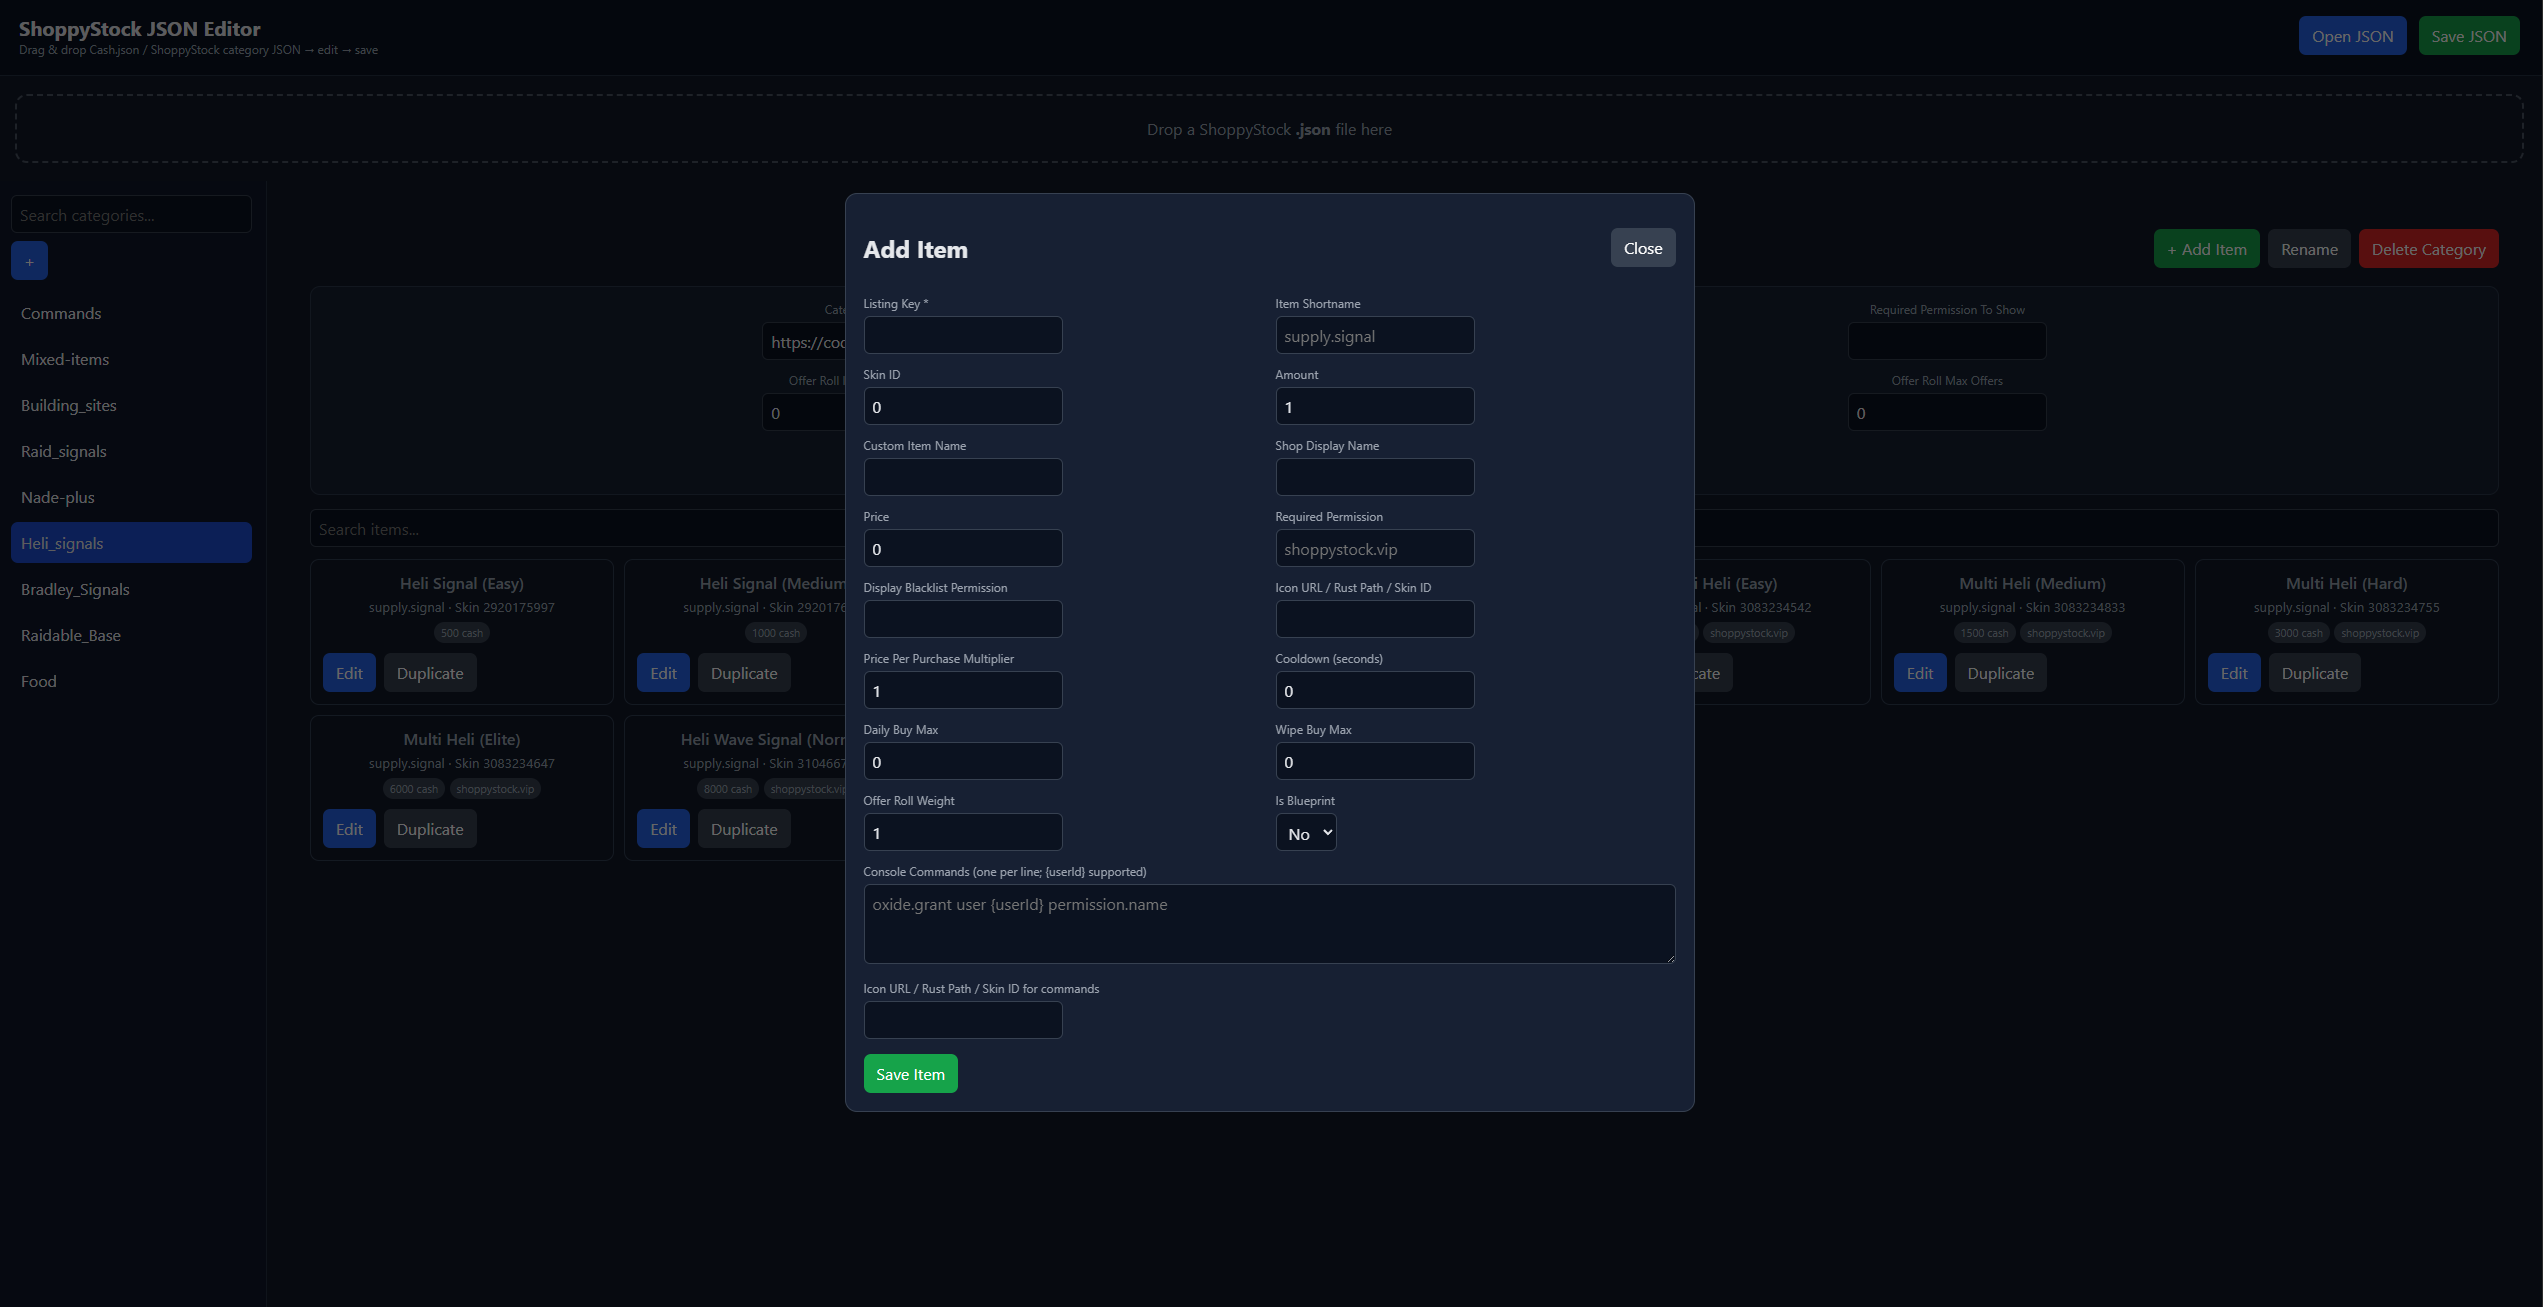
Task: Click the Open JSON button
Action: [2352, 36]
